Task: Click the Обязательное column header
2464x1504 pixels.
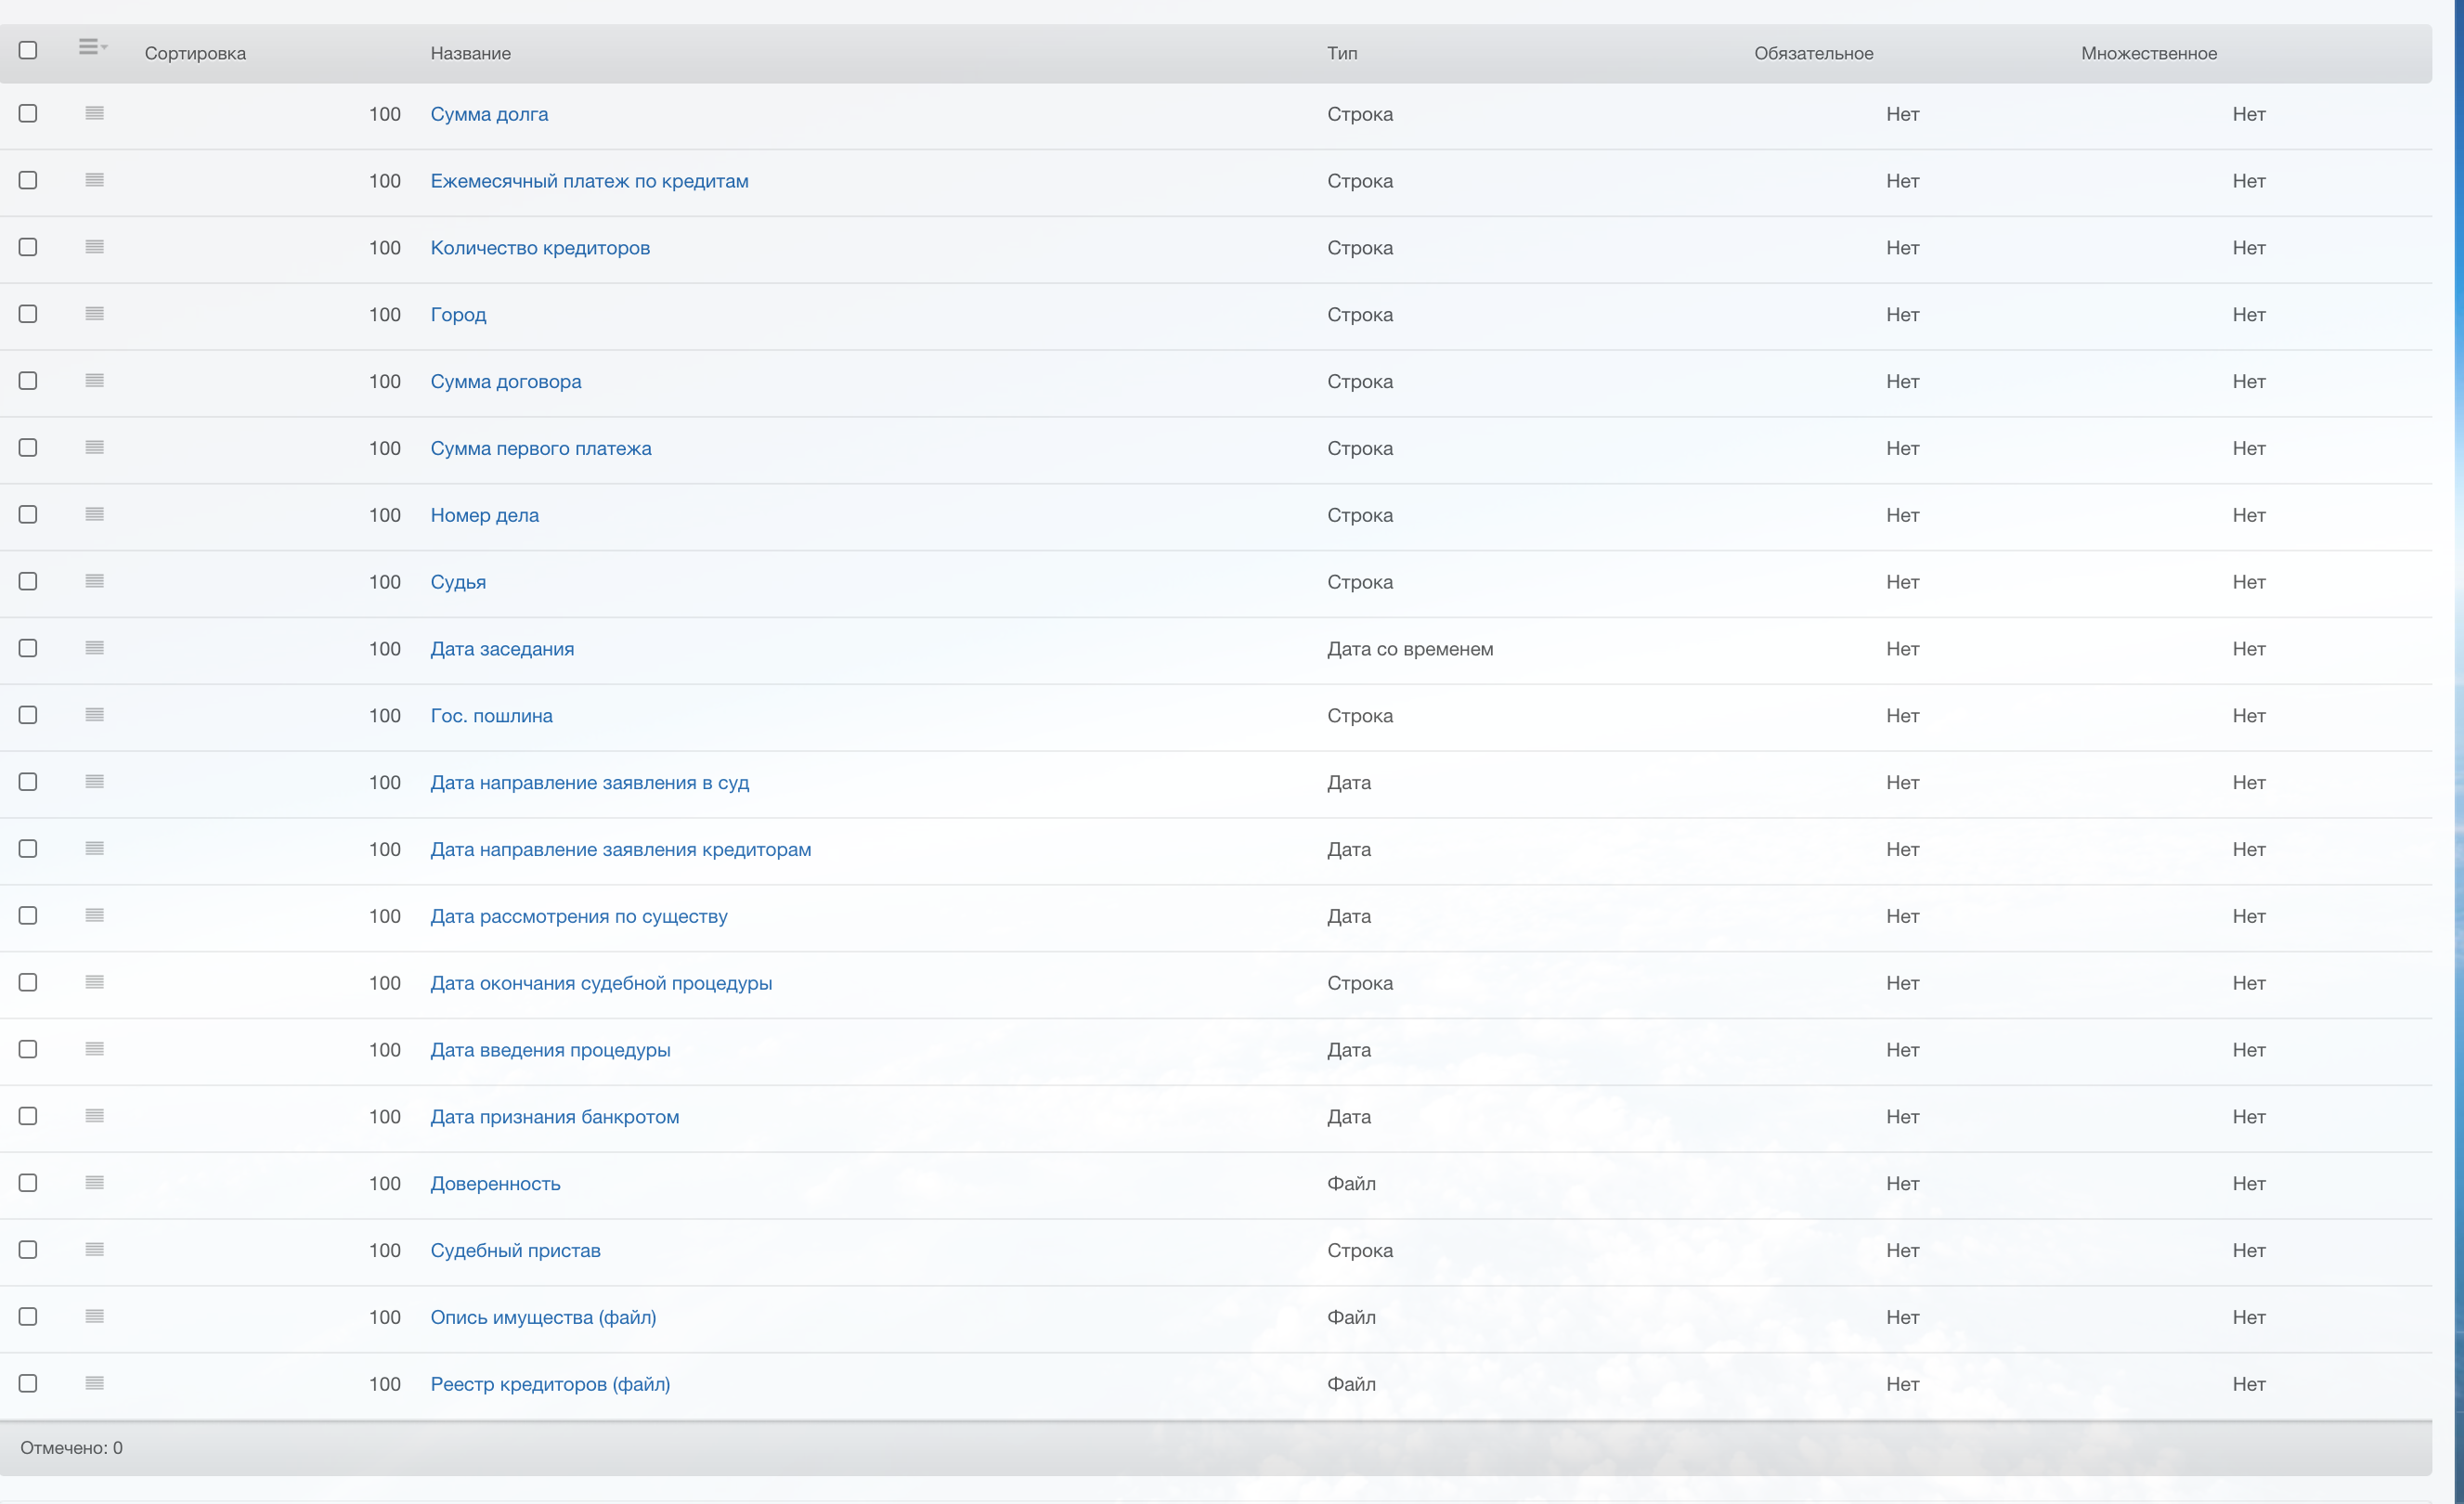Action: click(x=1813, y=53)
